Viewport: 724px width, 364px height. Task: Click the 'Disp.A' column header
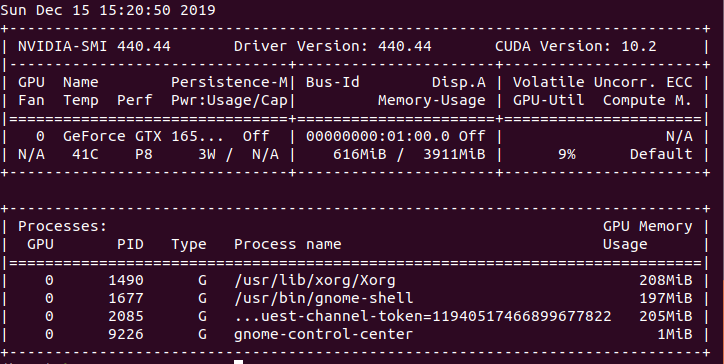point(459,82)
